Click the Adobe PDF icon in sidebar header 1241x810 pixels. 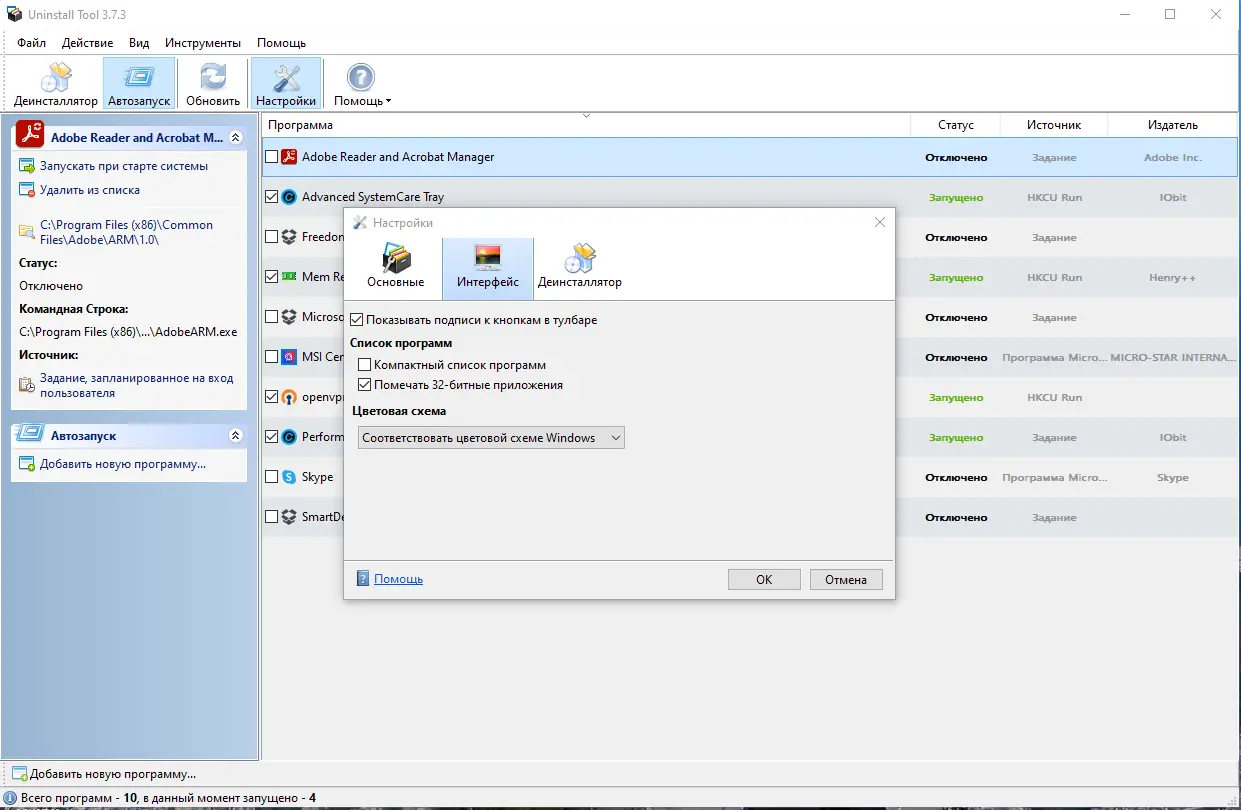coord(30,135)
